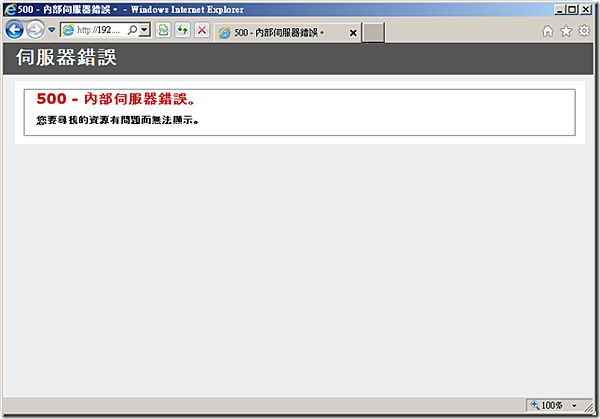The image size is (600, 419).
Task: Click the zoom level 100% button
Action: point(548,405)
